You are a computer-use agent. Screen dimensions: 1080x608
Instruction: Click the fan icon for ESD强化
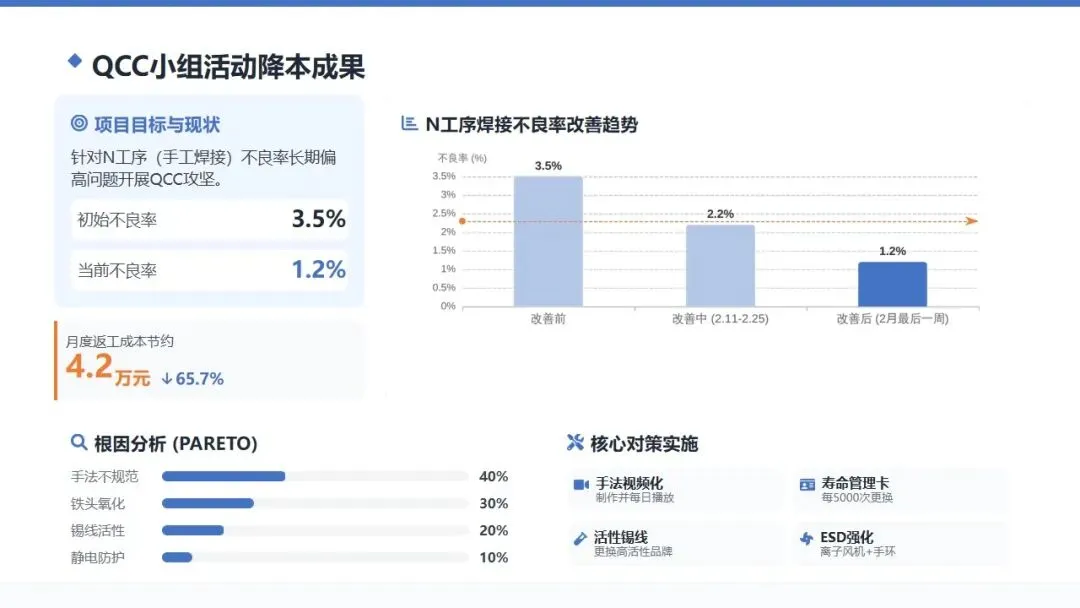(807, 539)
